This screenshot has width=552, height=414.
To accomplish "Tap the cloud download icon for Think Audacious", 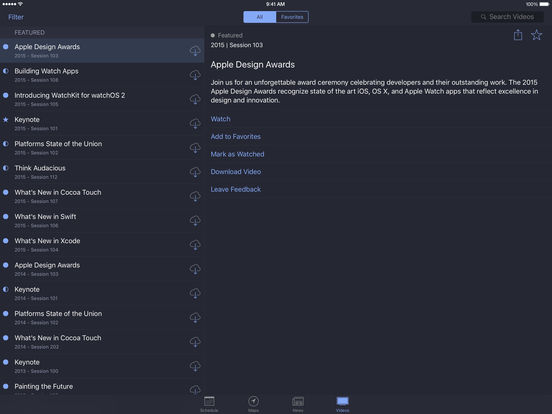I will (x=195, y=172).
